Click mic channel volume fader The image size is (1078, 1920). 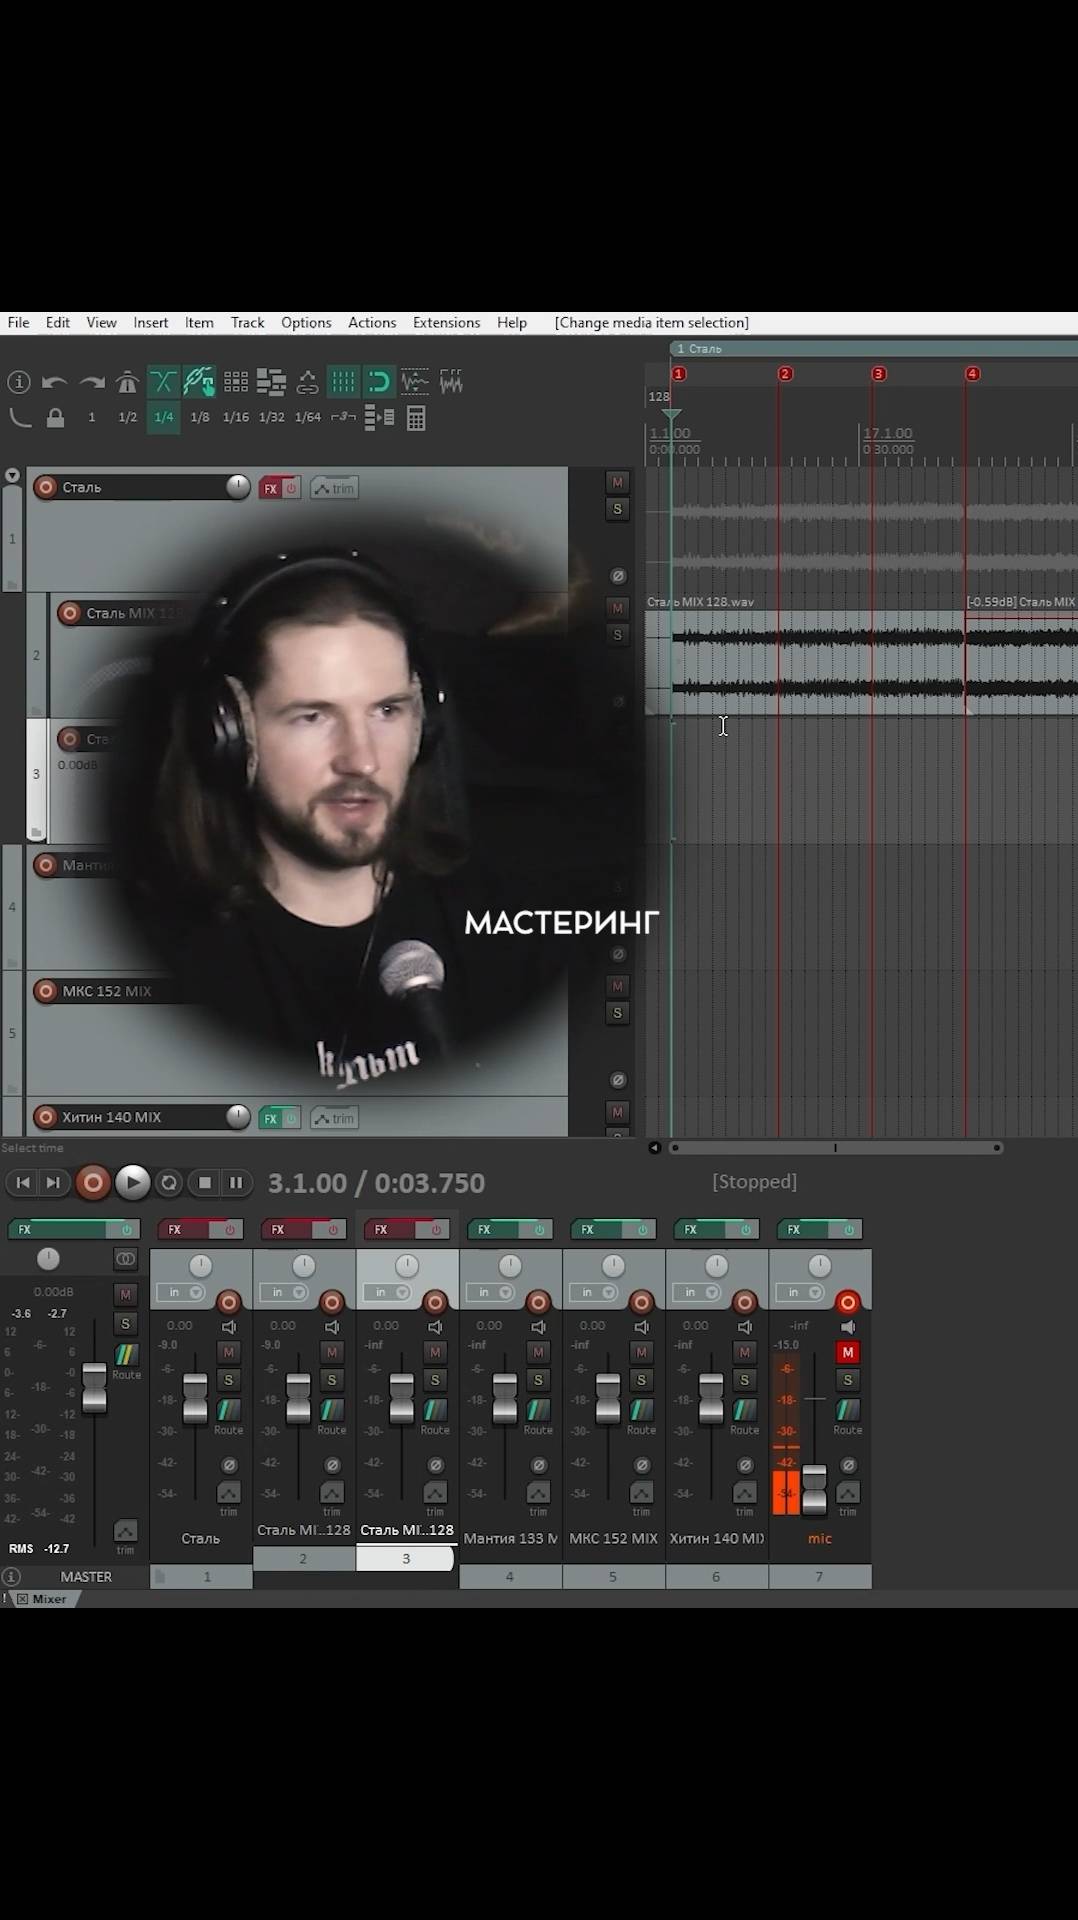(815, 1488)
